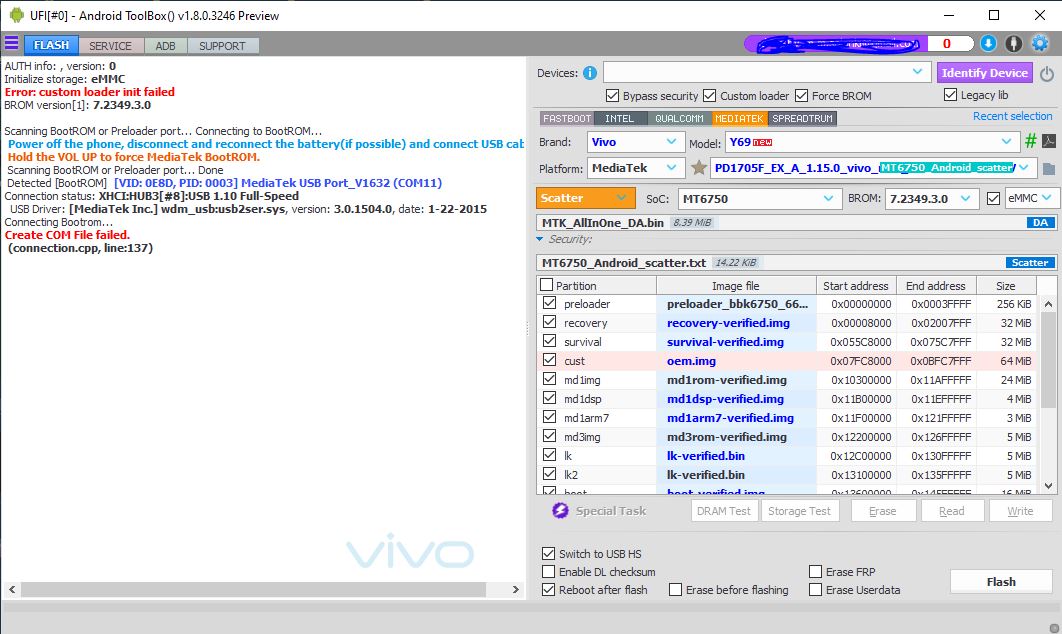Click the Identify Device button
The image size is (1062, 634).
click(984, 72)
